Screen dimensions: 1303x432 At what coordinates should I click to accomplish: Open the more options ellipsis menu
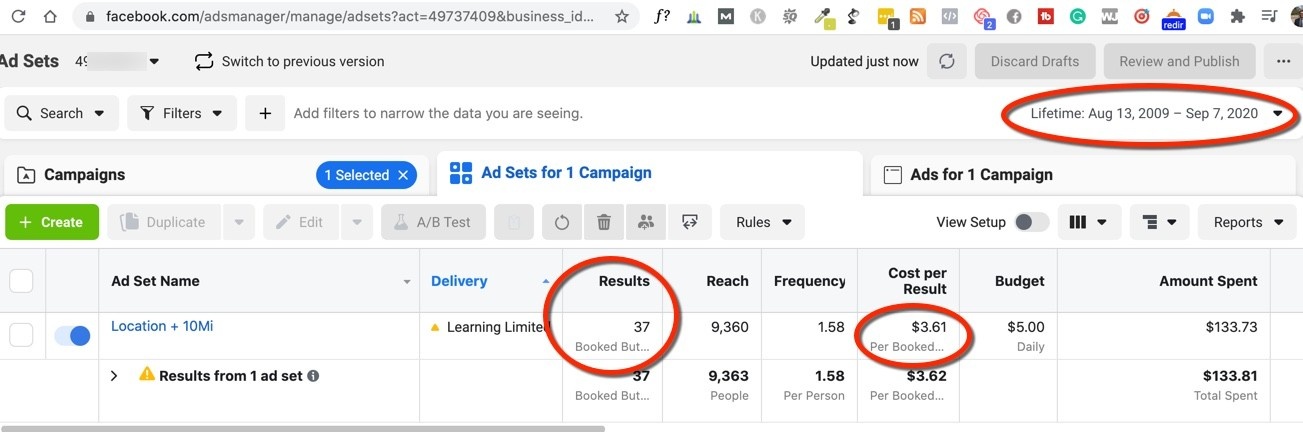pyautogui.click(x=1283, y=61)
